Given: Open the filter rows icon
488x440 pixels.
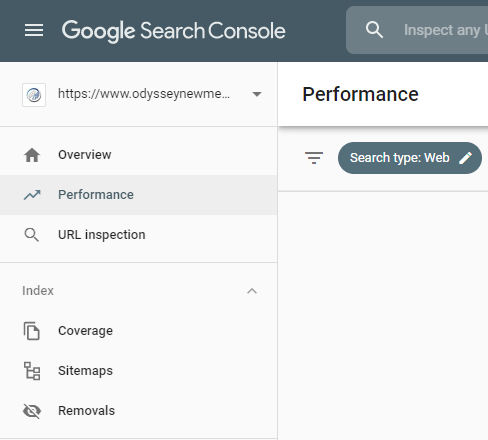Looking at the screenshot, I should (x=314, y=158).
